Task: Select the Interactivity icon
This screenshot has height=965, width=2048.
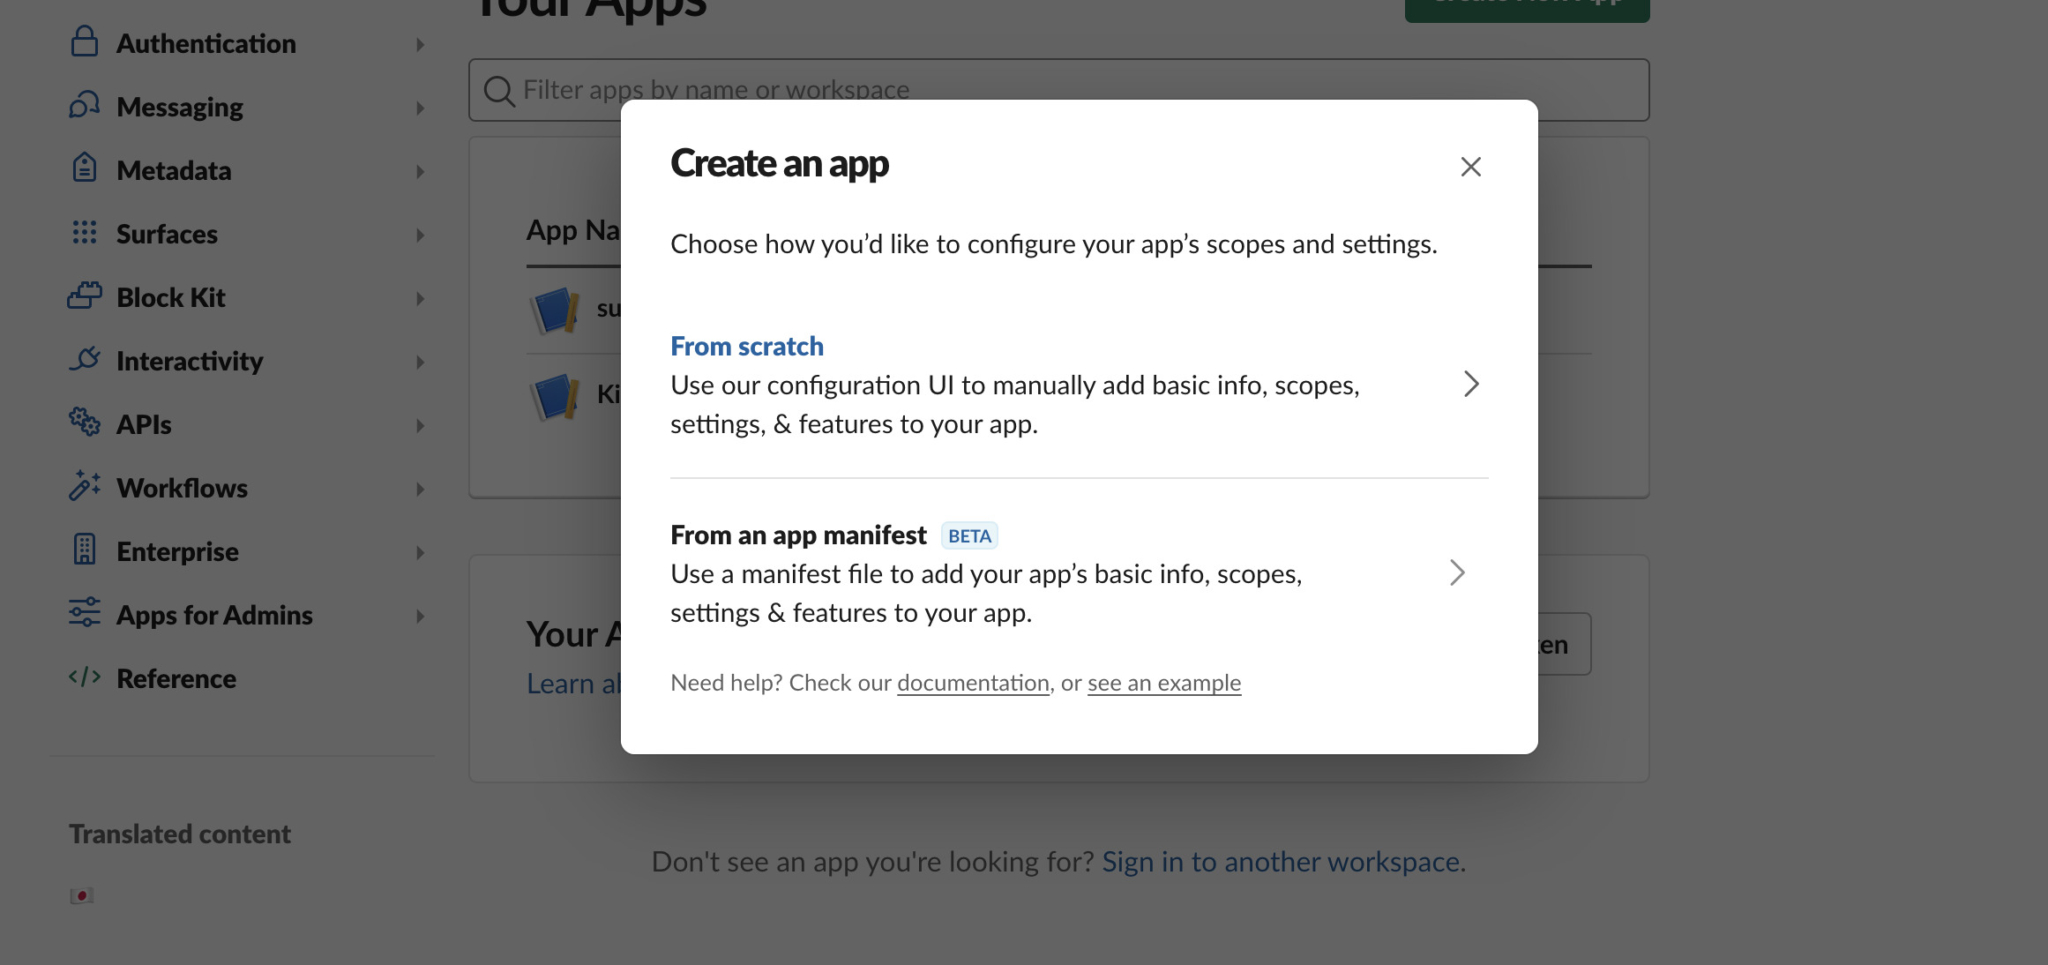Action: click(85, 361)
